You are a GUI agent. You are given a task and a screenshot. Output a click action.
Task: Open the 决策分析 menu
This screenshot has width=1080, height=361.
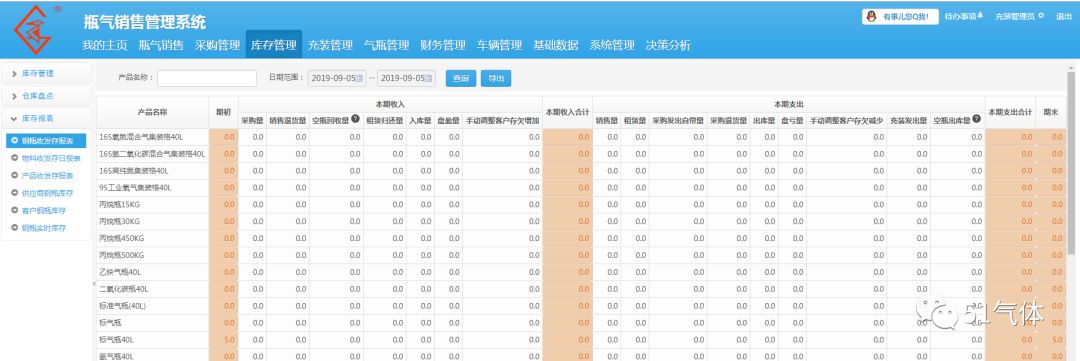668,45
